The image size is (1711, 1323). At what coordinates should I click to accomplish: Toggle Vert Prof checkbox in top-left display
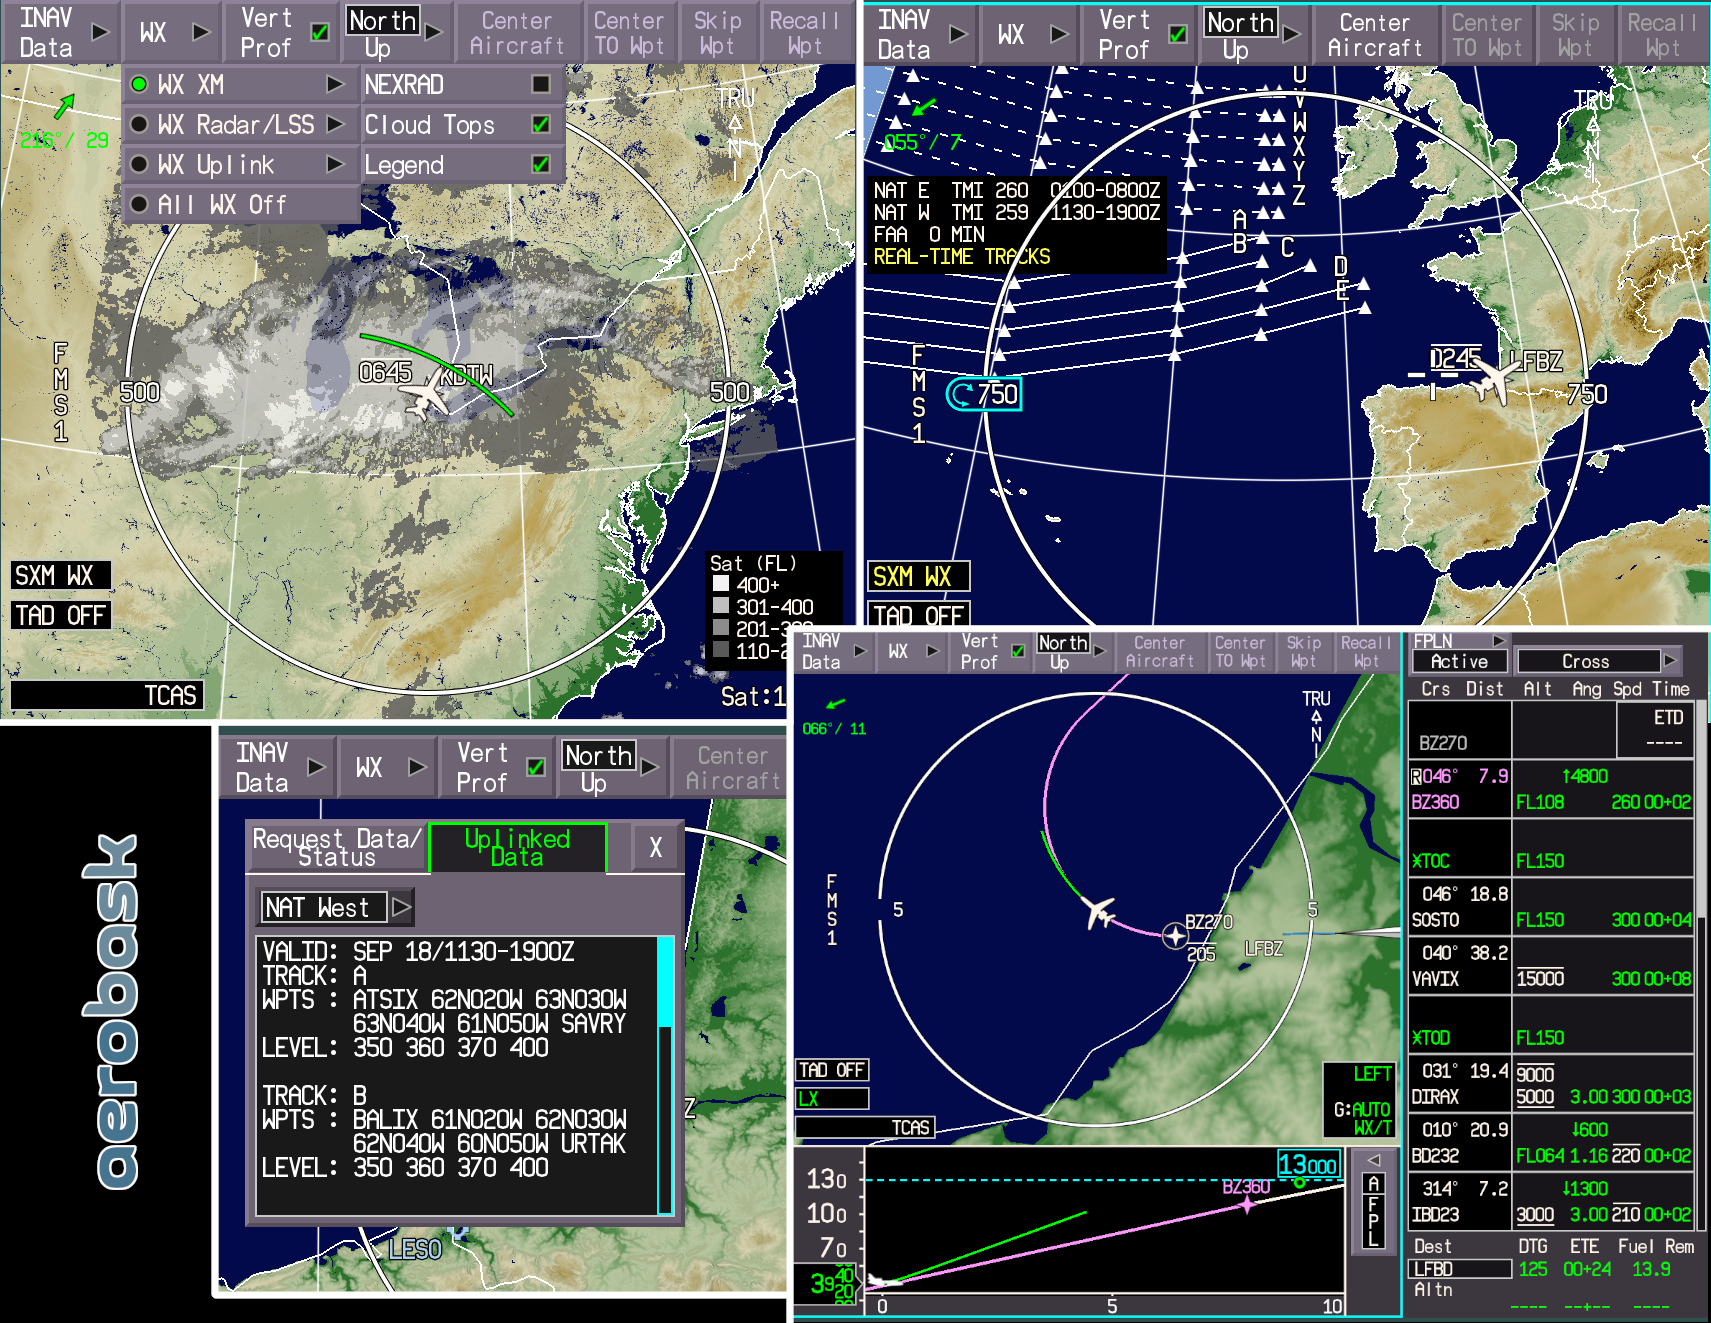[x=320, y=32]
